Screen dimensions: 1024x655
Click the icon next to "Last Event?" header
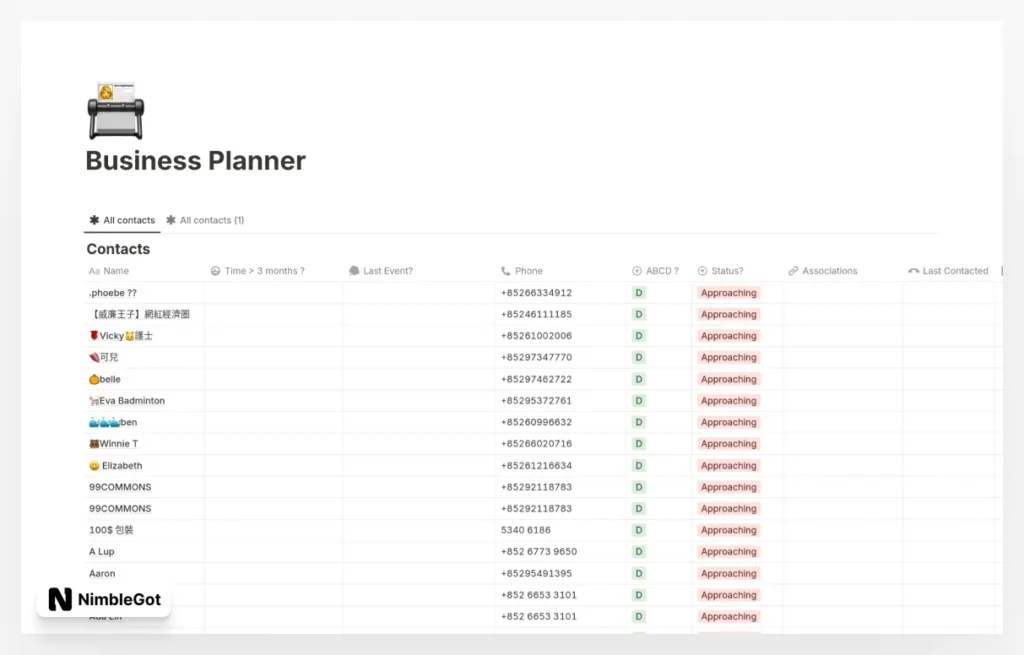pos(354,271)
